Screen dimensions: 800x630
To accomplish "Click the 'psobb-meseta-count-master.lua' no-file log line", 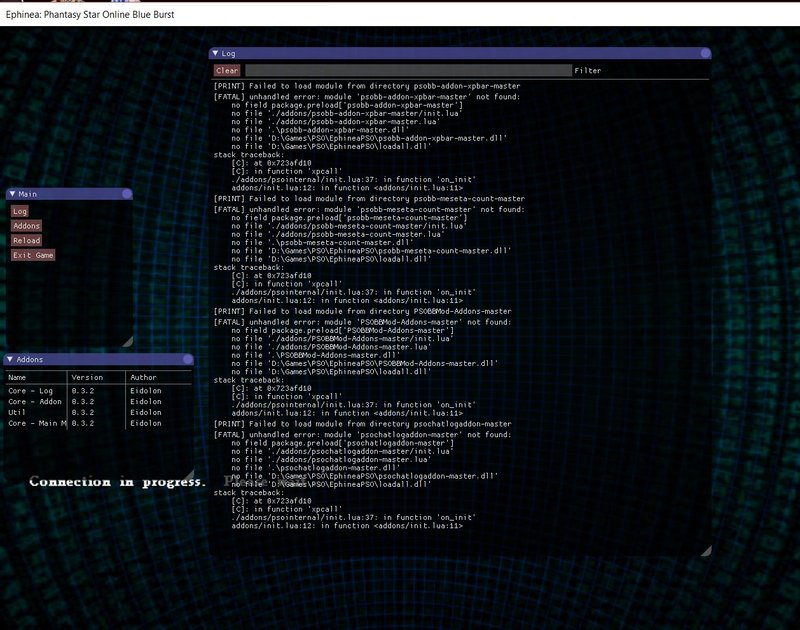I will pos(337,234).
